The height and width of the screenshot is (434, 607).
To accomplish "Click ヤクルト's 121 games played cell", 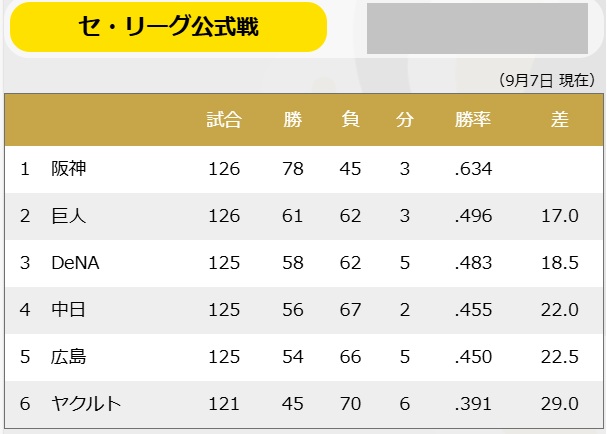I will [x=224, y=404].
